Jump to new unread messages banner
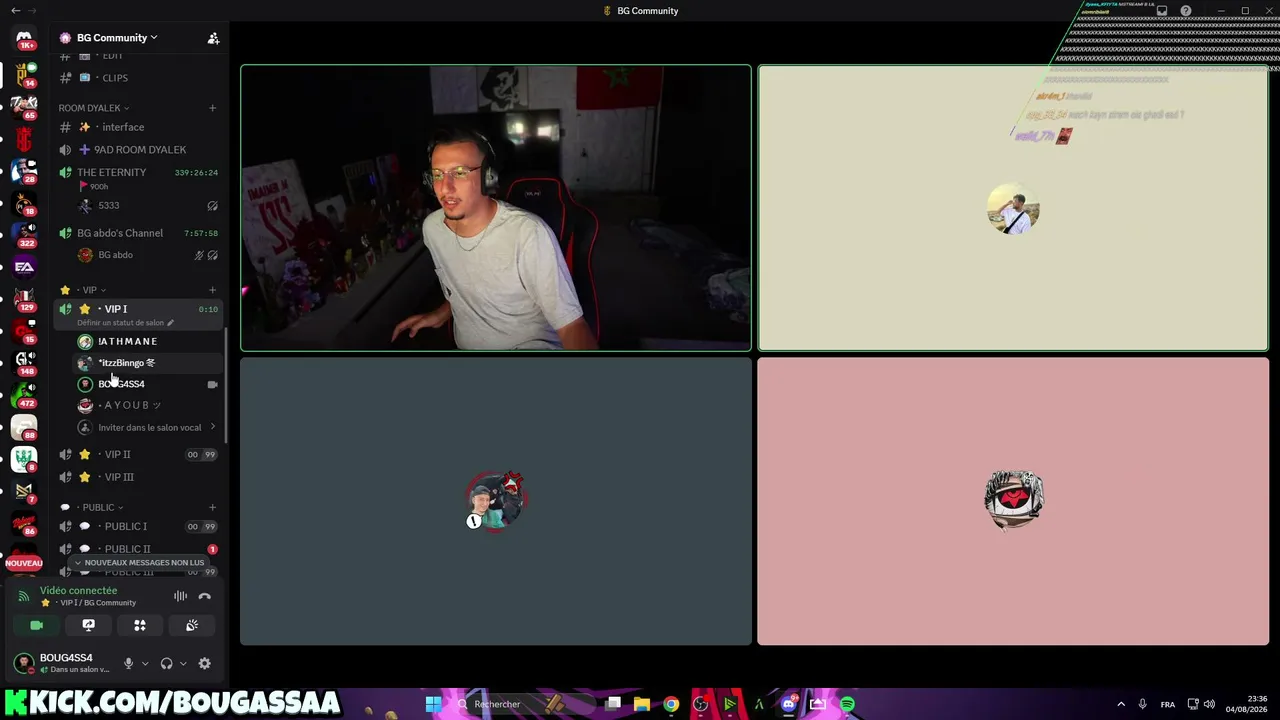The width and height of the screenshot is (1280, 720). coord(139,563)
